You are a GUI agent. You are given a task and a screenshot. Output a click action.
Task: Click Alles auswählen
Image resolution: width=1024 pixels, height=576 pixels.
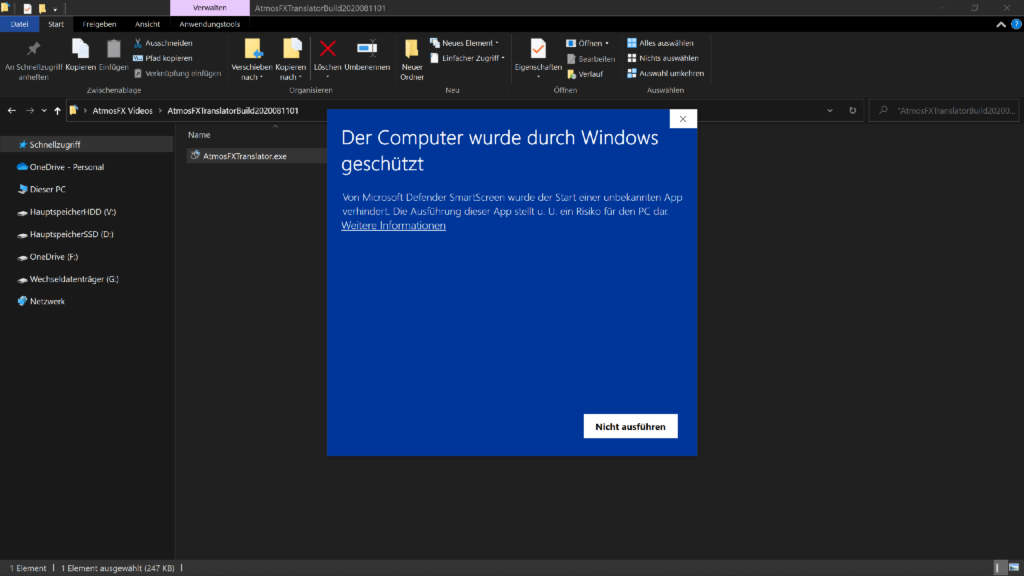pos(660,43)
